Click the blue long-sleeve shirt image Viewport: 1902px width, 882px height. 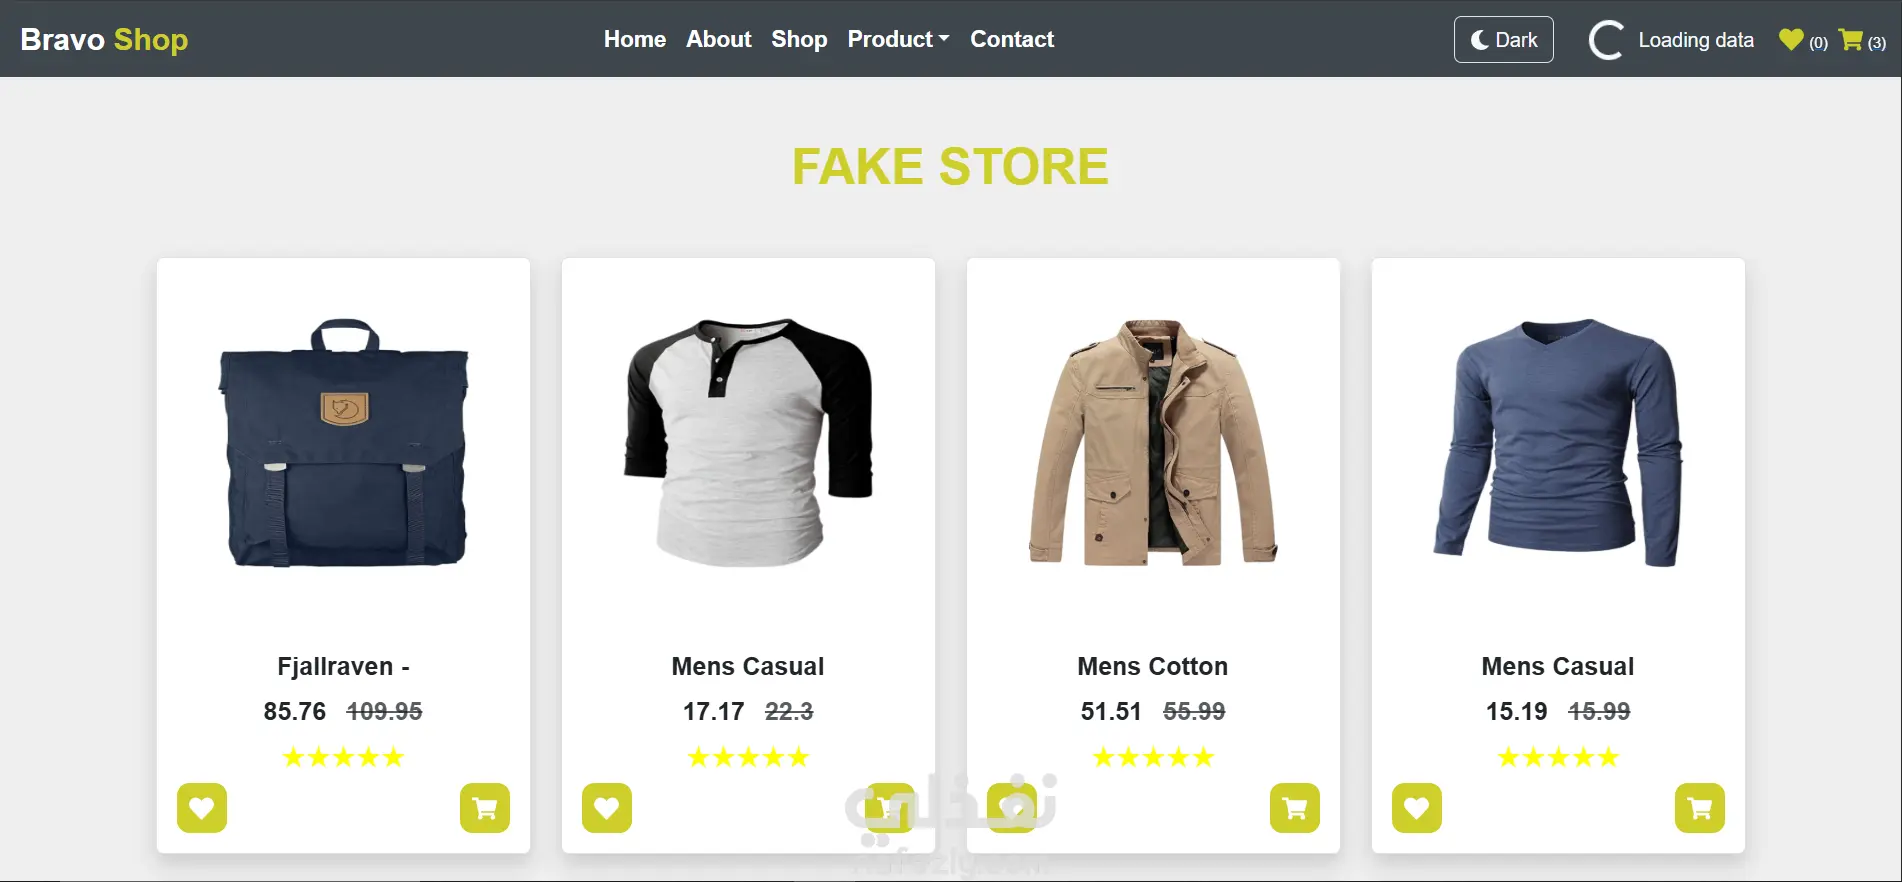point(1558,443)
